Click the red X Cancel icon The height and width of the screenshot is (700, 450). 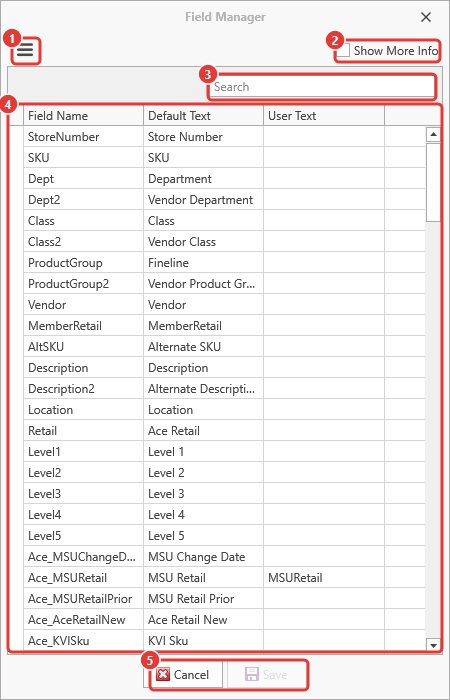point(163,674)
